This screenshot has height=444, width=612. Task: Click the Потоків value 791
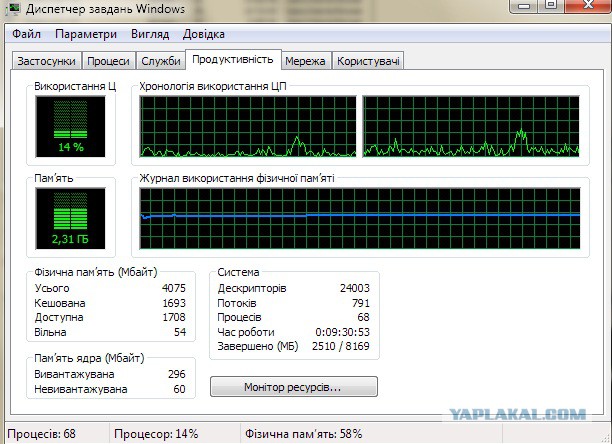pyautogui.click(x=361, y=303)
